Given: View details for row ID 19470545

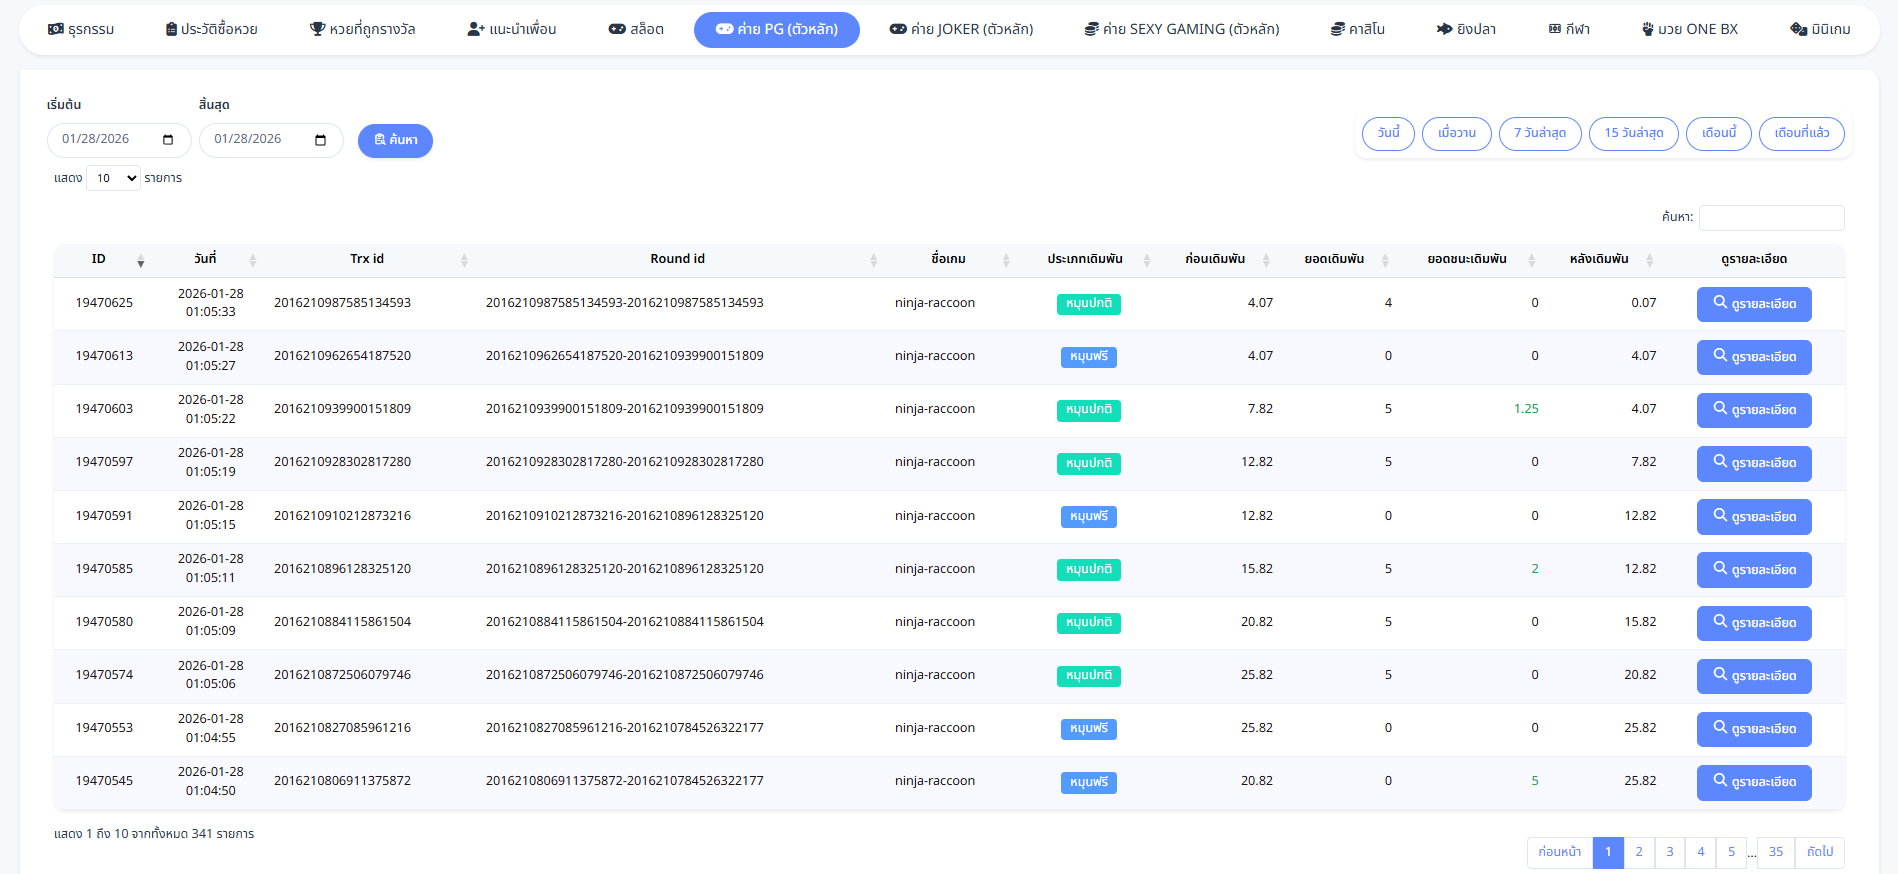Looking at the screenshot, I should pos(1753,782).
